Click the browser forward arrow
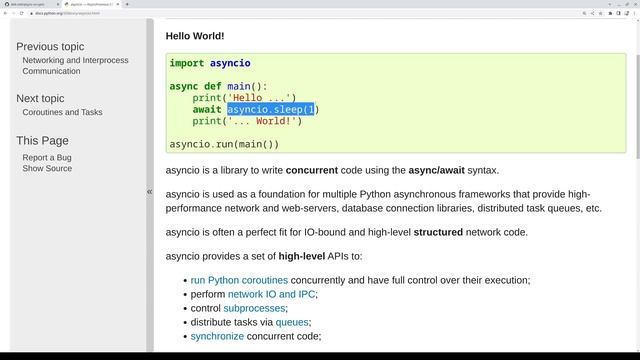This screenshot has height=360, width=640. 13,13
